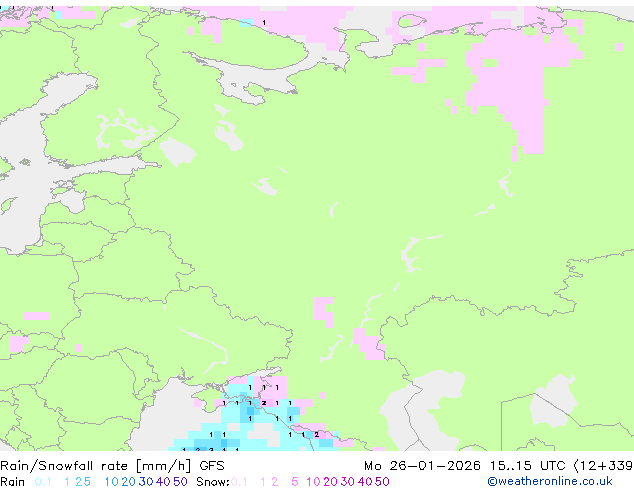Pick the Rain 10 legend color value

click(111, 482)
